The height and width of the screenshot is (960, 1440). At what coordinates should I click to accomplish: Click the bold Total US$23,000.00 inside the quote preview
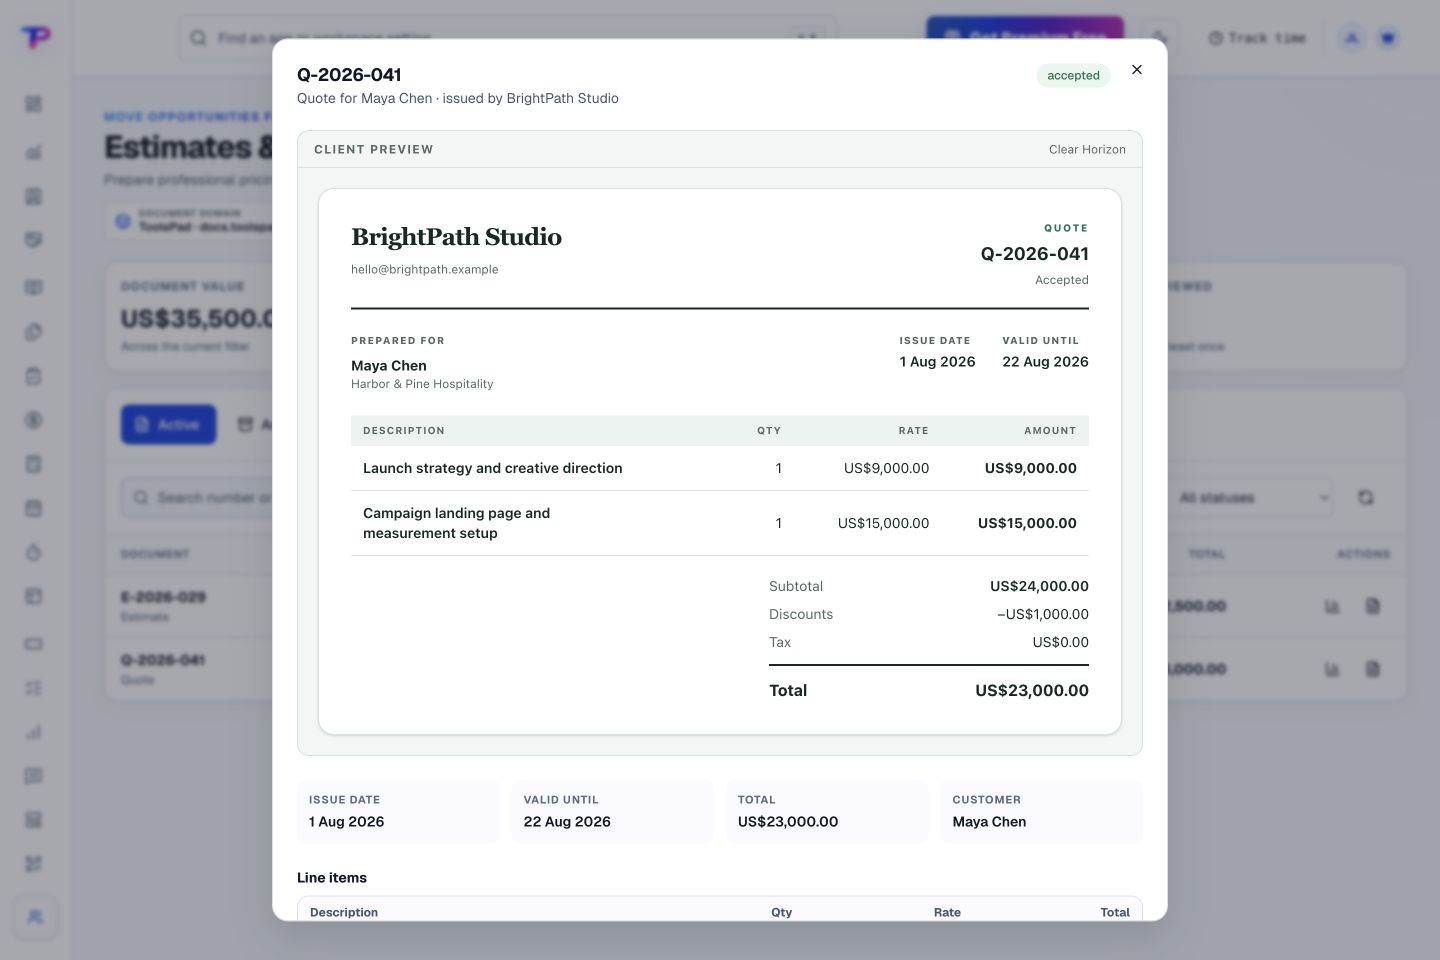point(1032,690)
